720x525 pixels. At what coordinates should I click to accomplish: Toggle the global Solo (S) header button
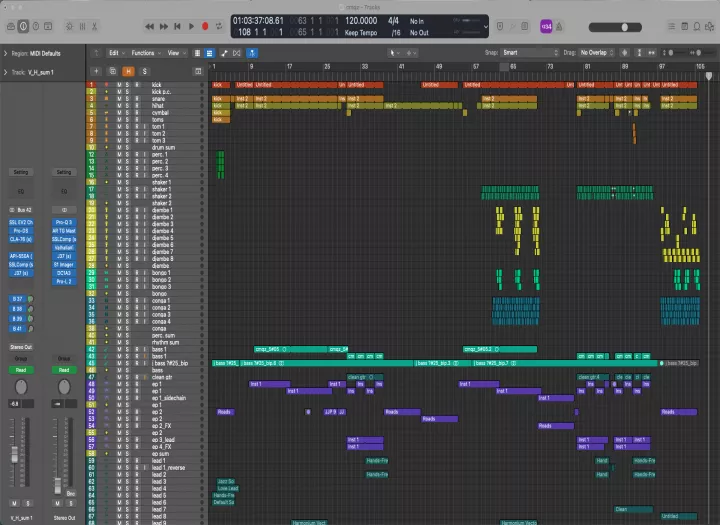click(x=145, y=71)
